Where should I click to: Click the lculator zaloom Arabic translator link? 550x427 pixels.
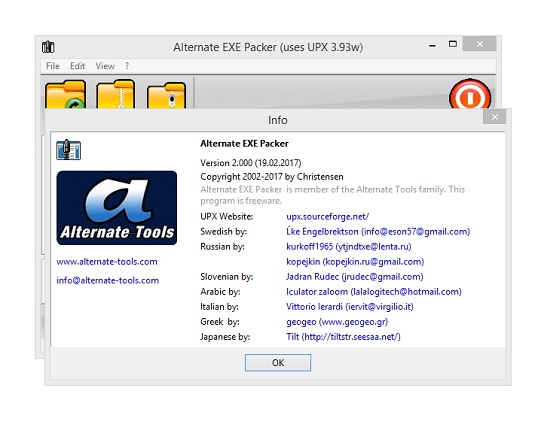point(374,292)
